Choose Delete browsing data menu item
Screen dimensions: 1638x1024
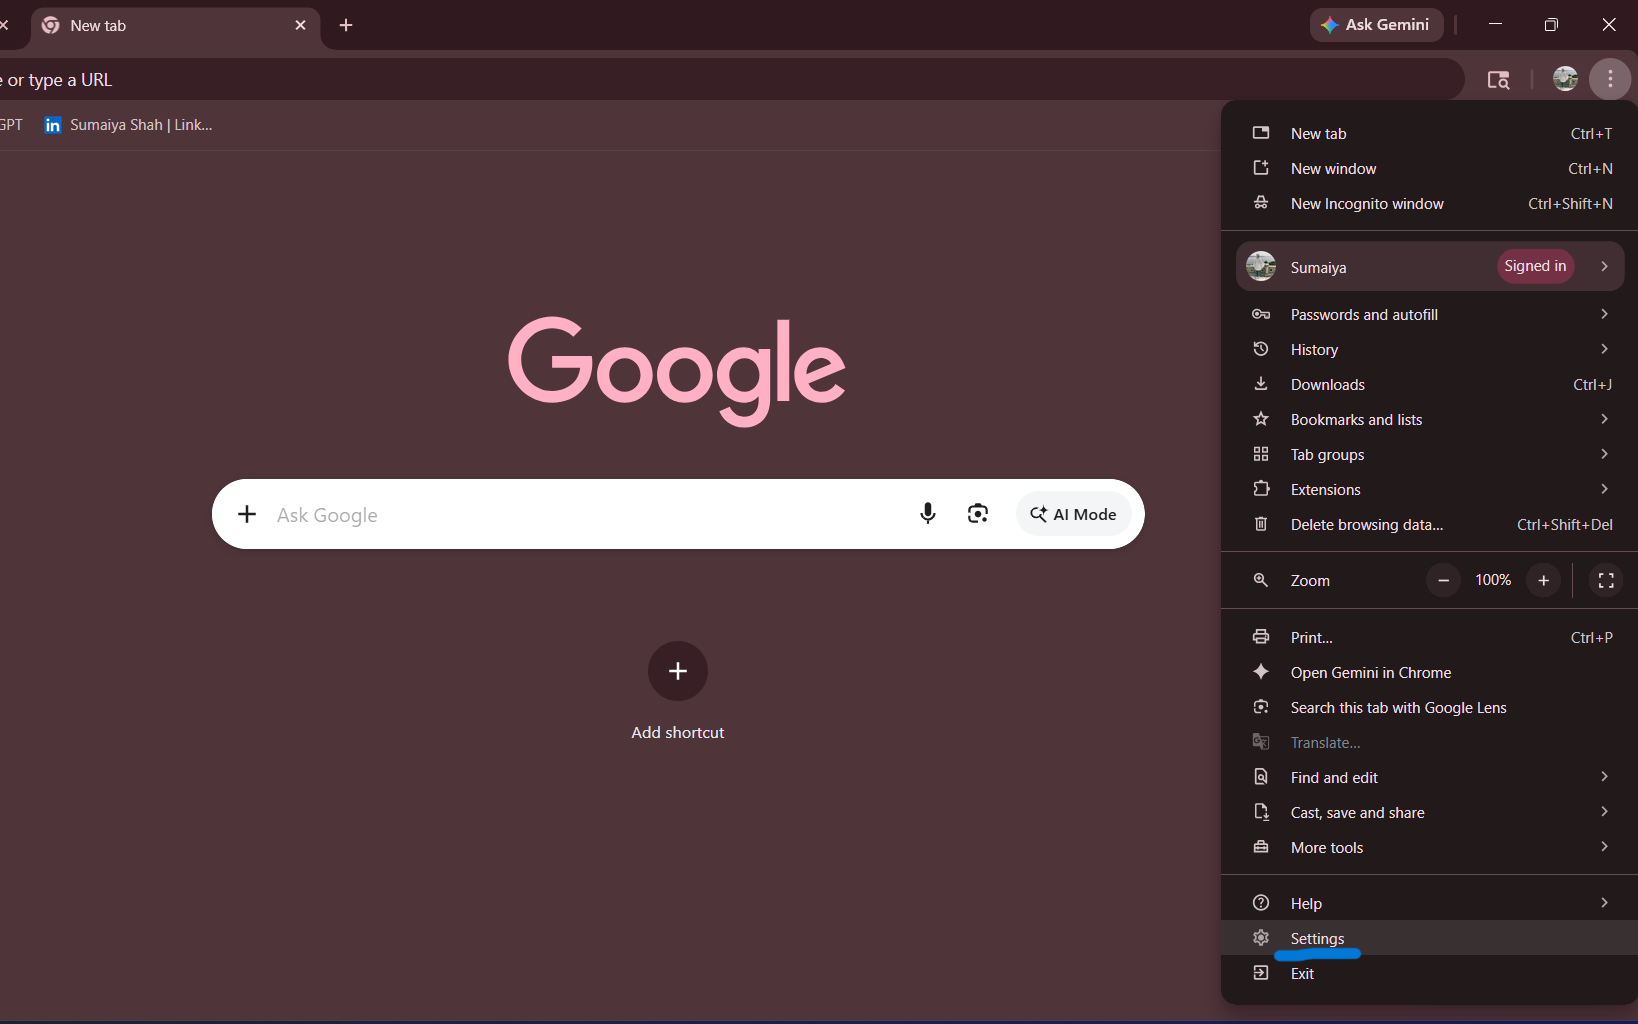[x=1366, y=524]
